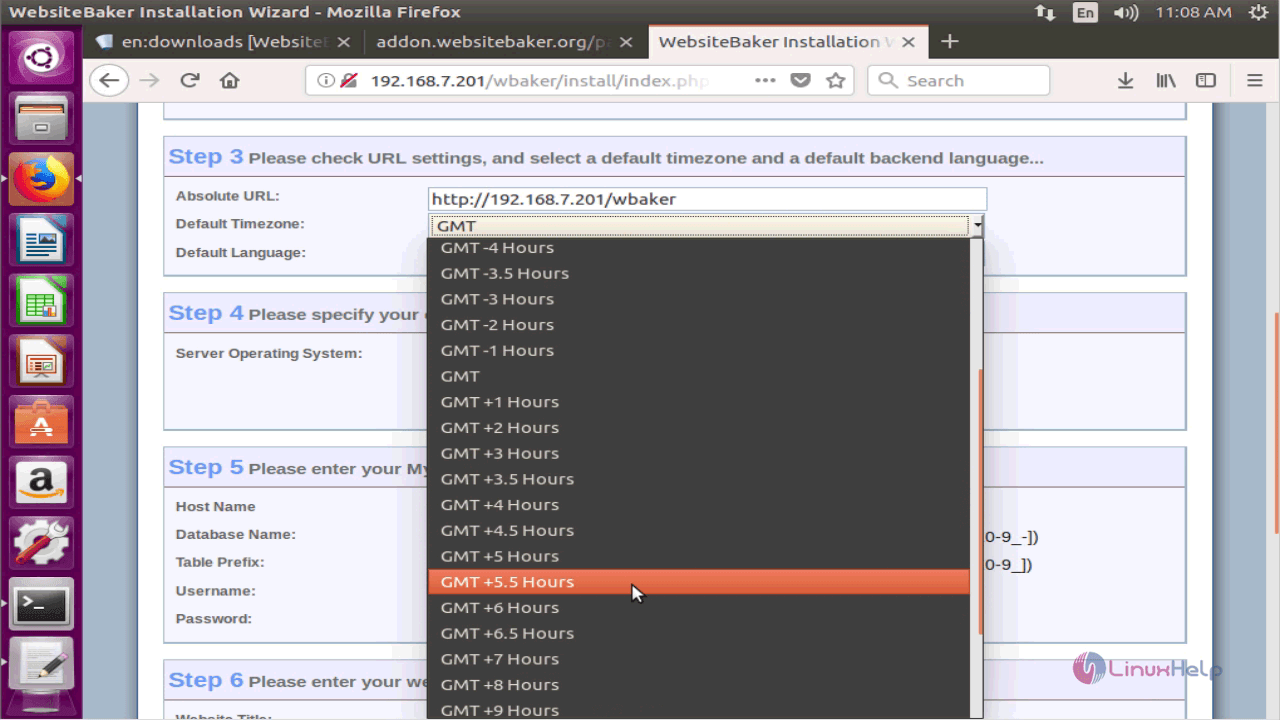Viewport: 1280px width, 720px height.
Task: Open keyboard language En indicator
Action: click(1085, 12)
